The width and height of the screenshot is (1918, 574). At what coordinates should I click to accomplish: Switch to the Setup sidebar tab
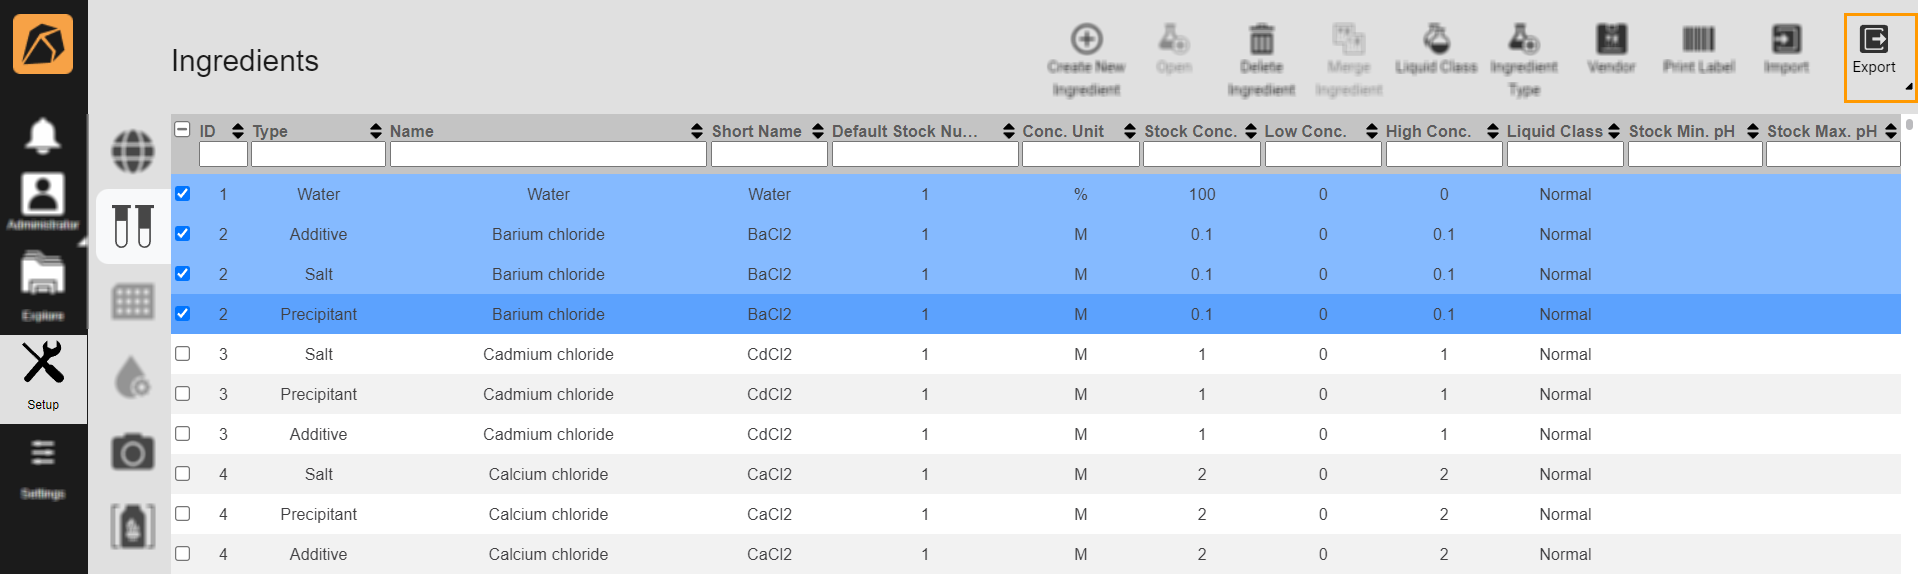point(43,377)
